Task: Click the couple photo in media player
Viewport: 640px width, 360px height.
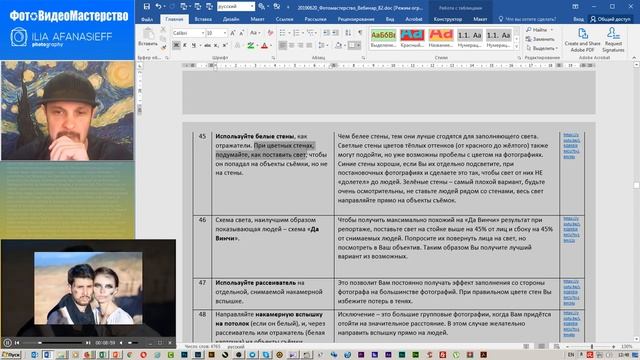Action: pyautogui.click(x=88, y=288)
